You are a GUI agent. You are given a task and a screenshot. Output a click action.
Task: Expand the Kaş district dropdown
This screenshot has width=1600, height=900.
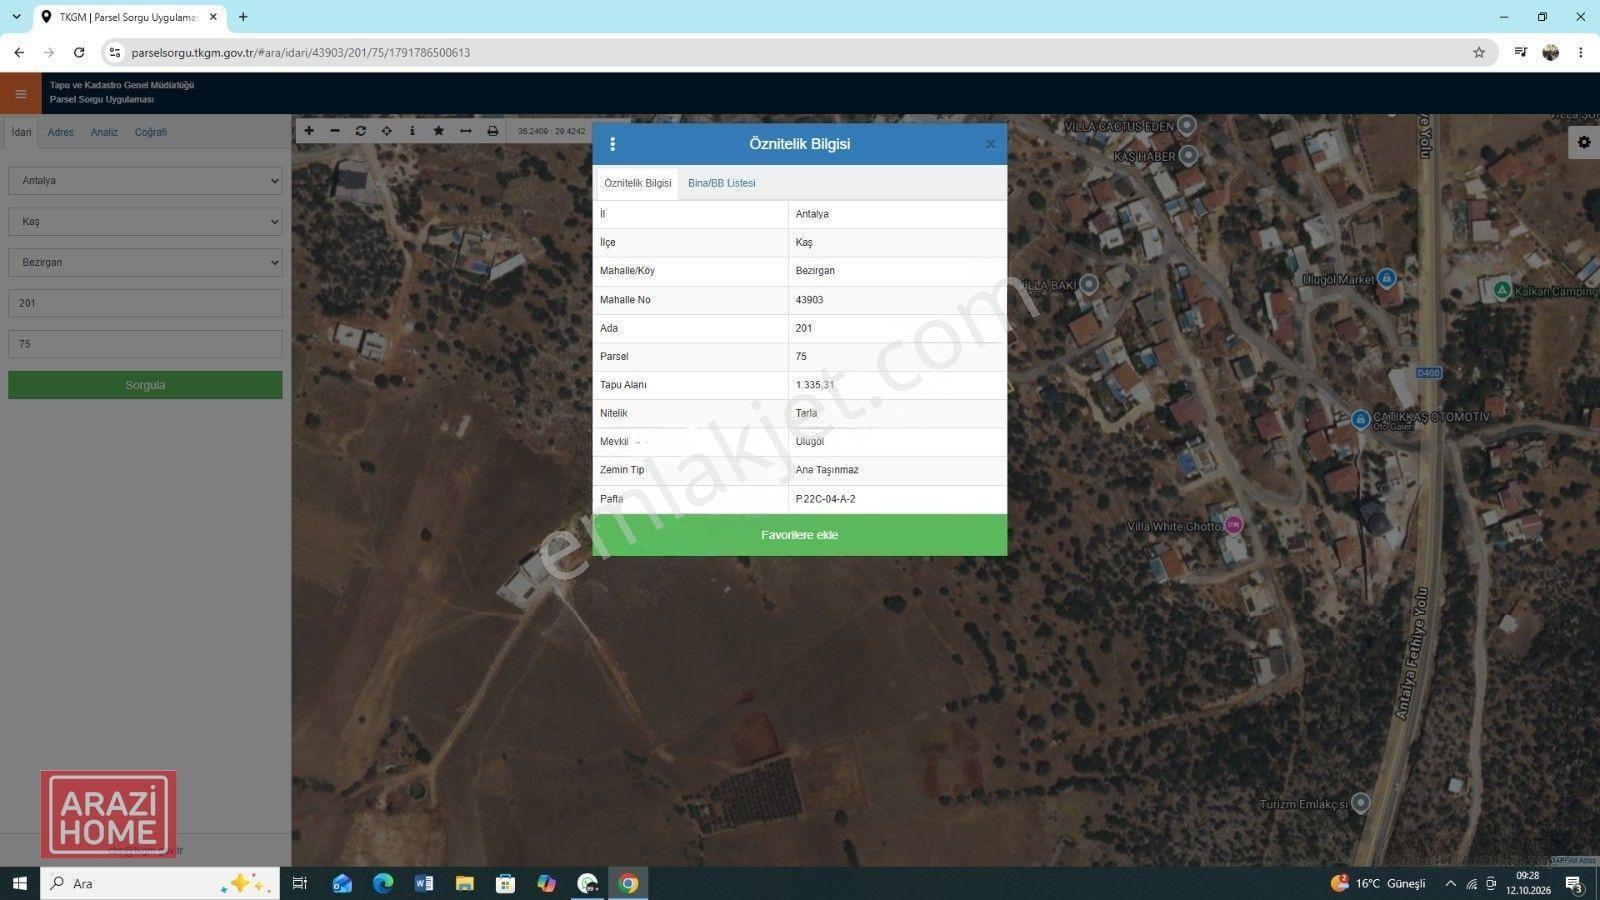tap(145, 222)
